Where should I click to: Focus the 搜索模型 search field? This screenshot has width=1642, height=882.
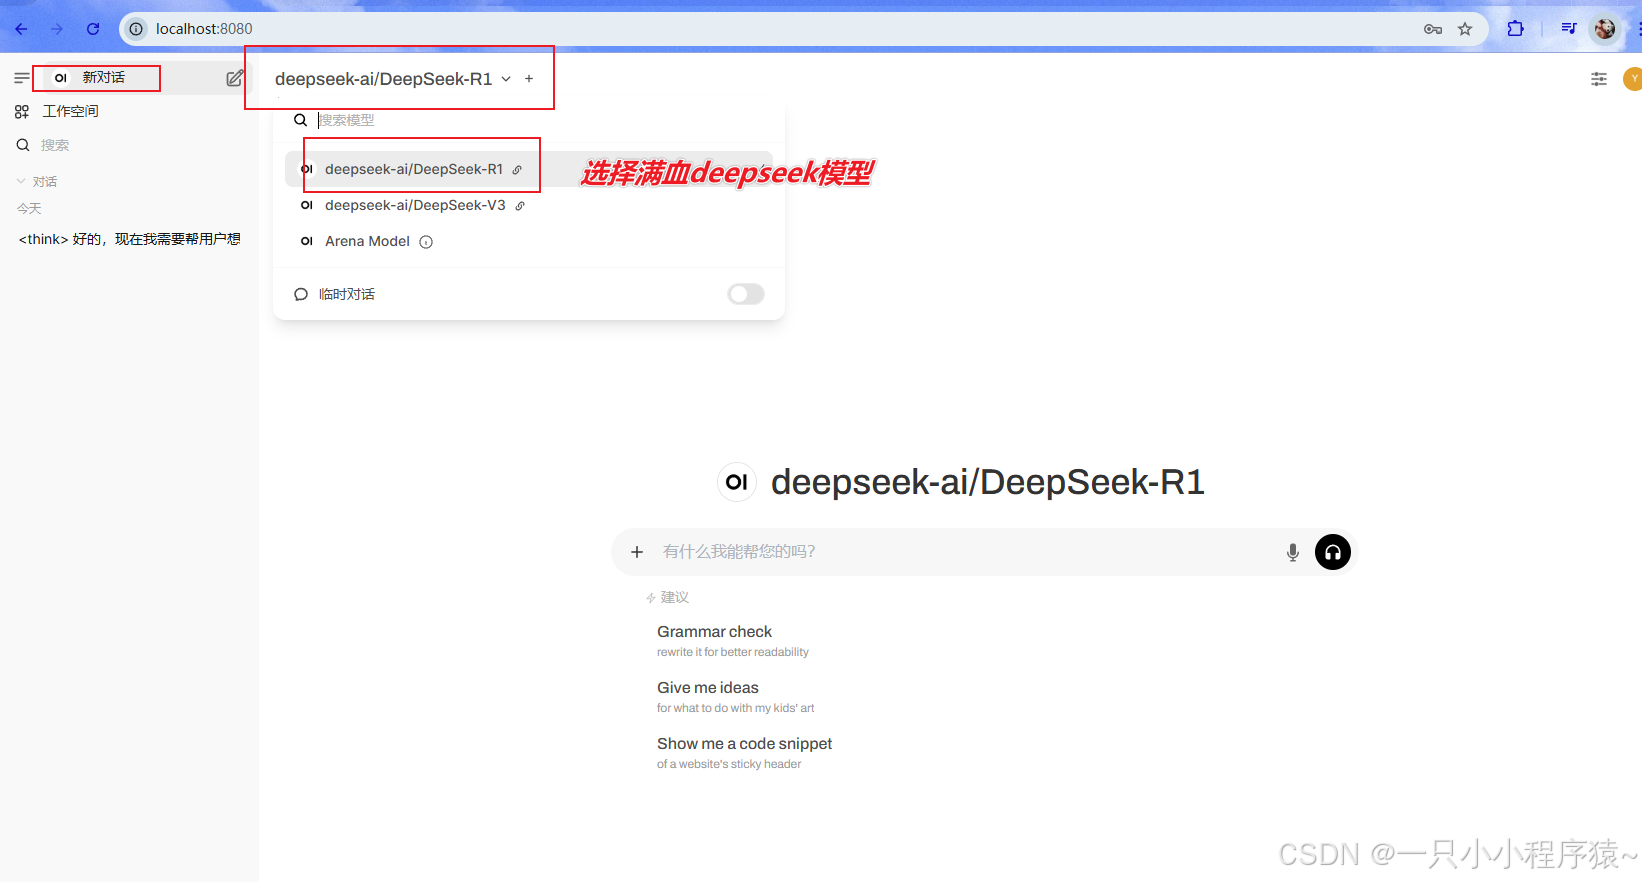pos(540,120)
